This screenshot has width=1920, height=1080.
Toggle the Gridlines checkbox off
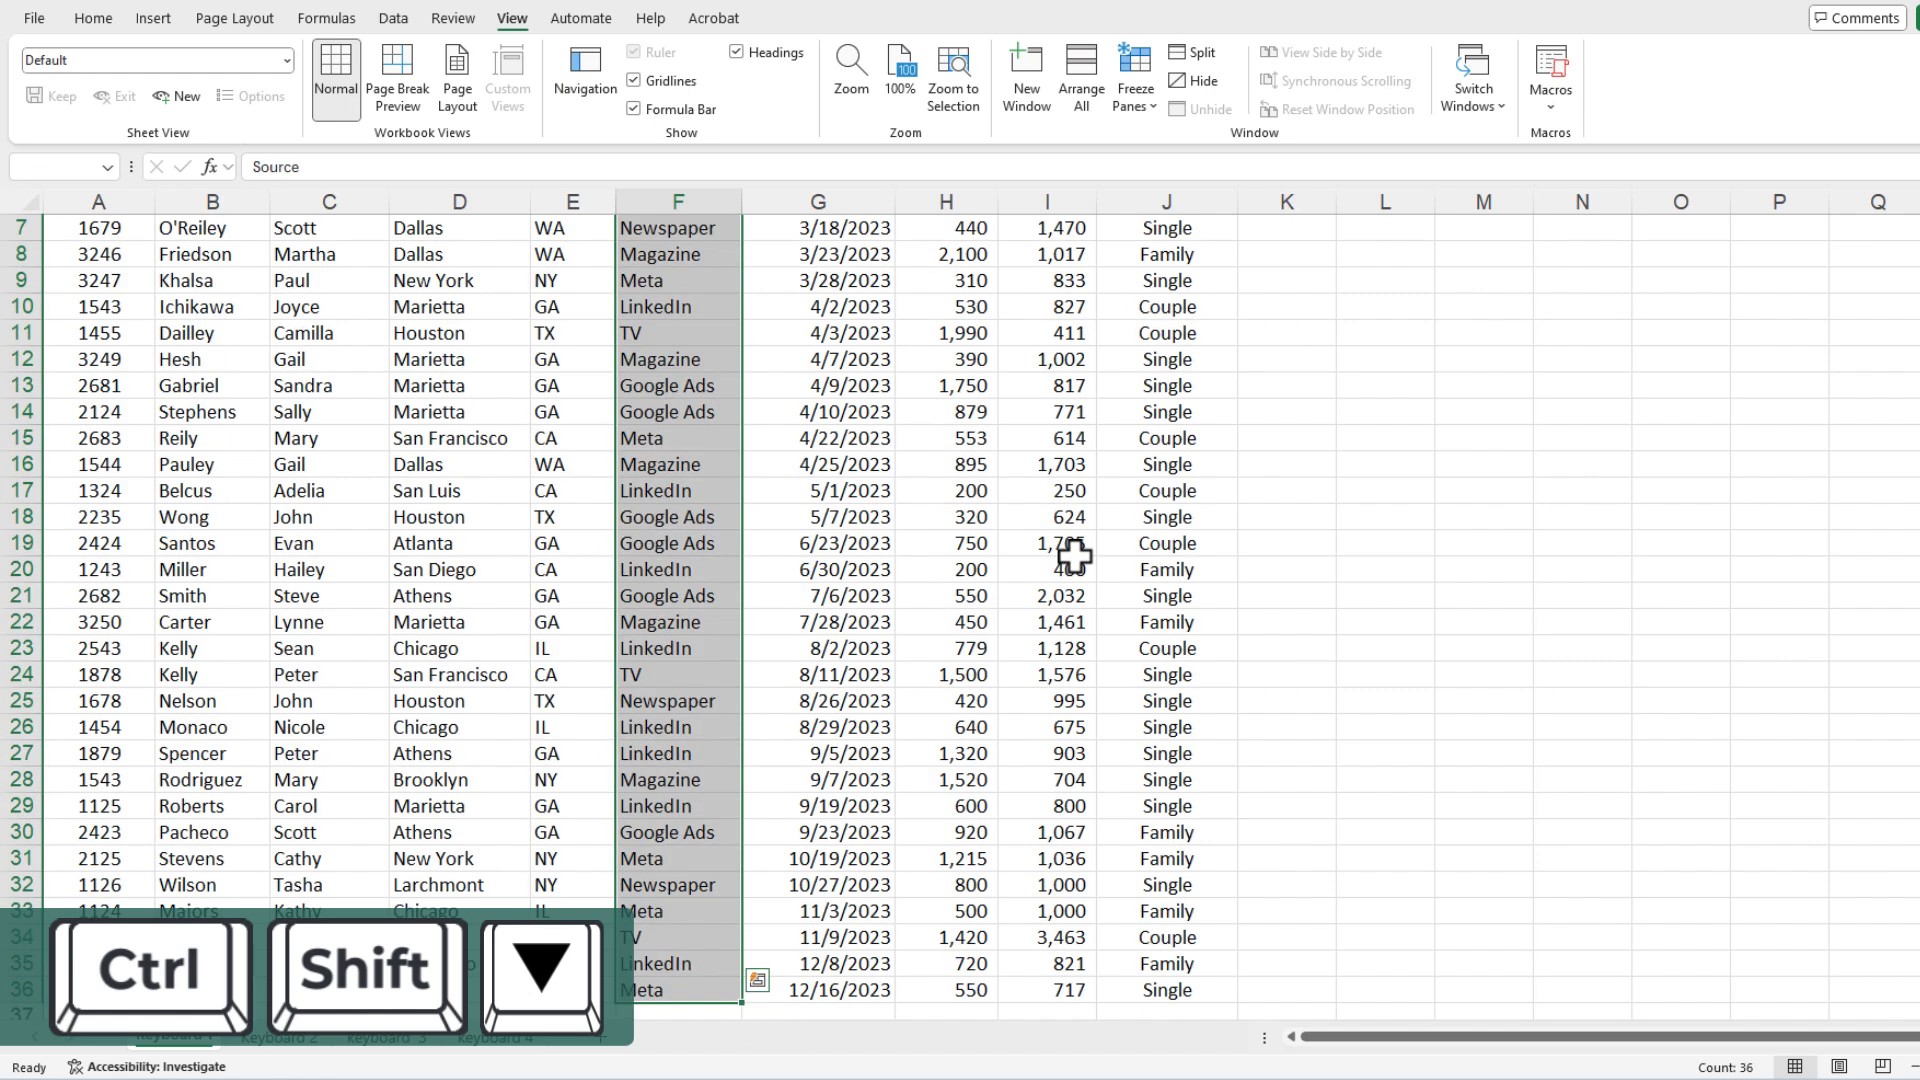coord(633,79)
